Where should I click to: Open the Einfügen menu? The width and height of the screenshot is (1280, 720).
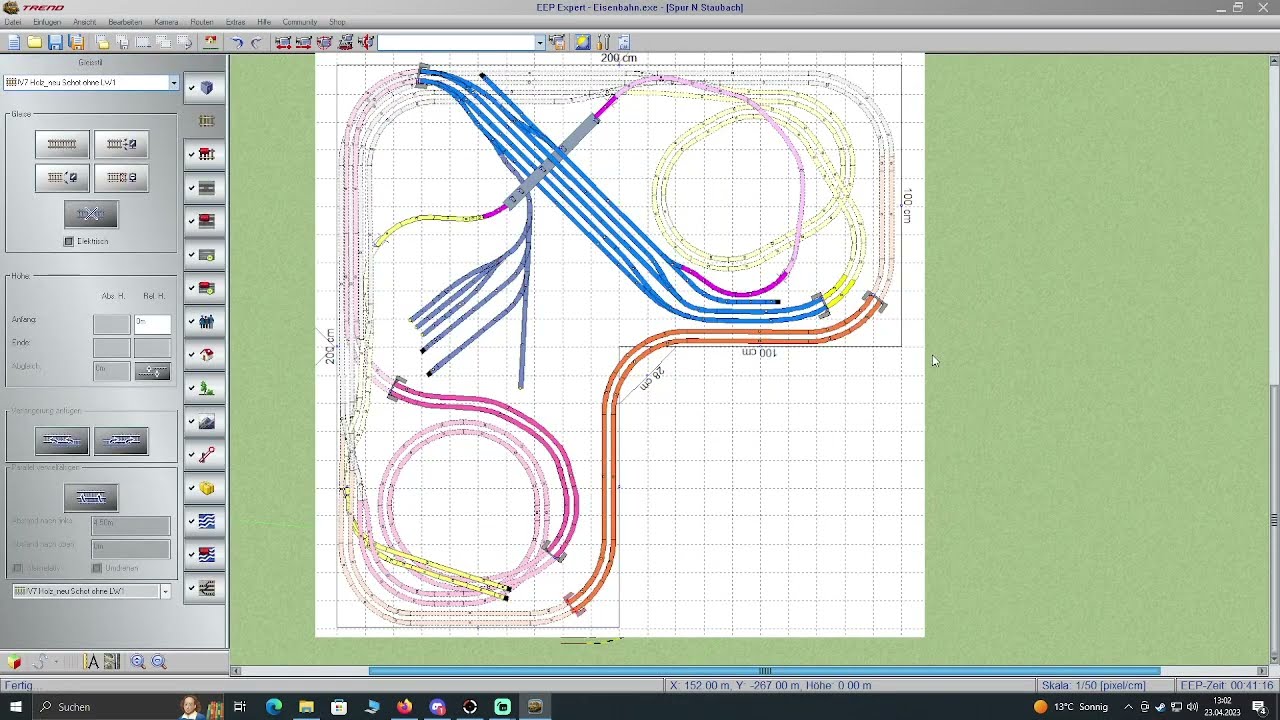coord(46,22)
